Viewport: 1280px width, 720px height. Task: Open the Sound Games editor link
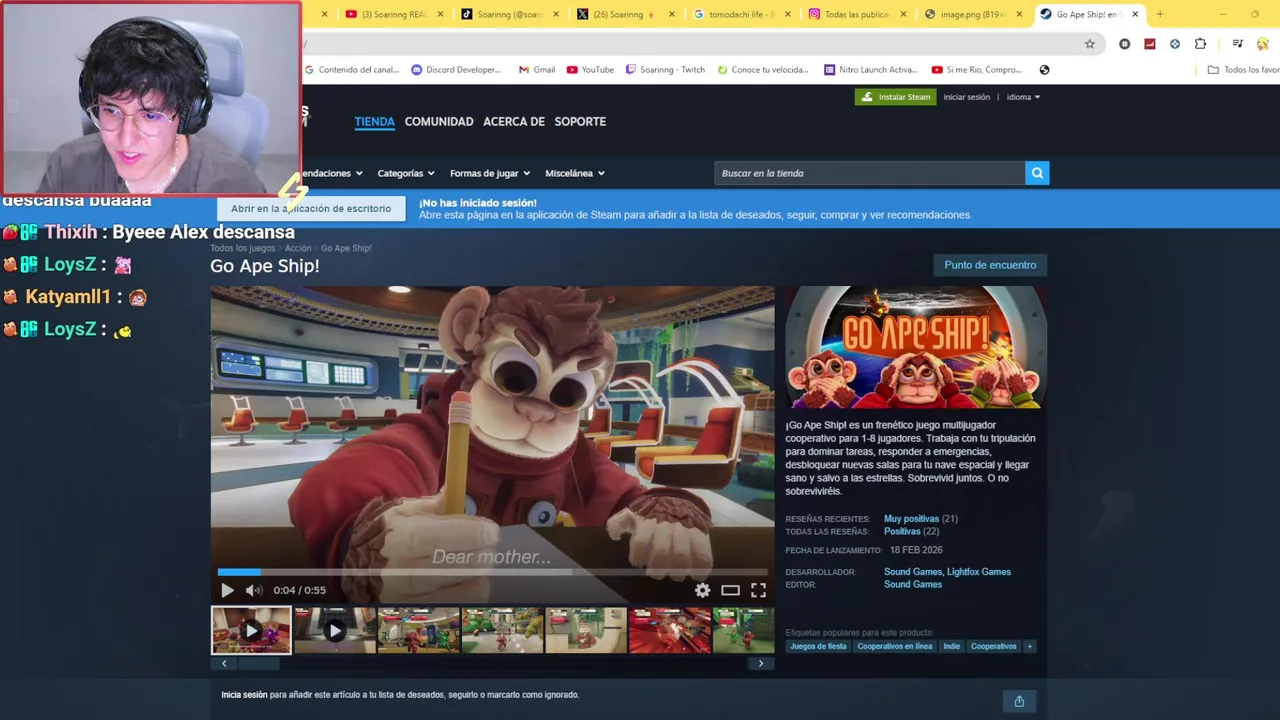point(913,585)
